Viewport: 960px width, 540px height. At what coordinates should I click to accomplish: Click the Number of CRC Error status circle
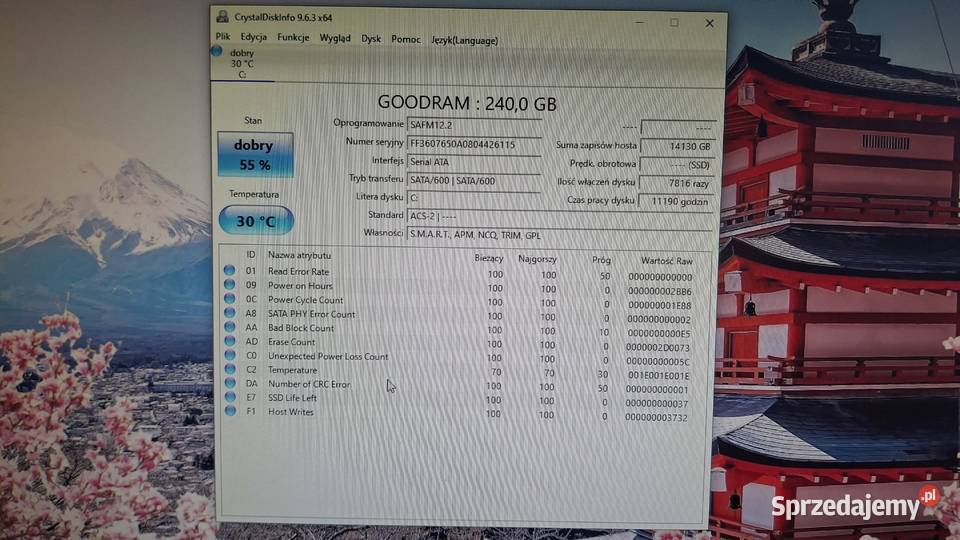(229, 383)
